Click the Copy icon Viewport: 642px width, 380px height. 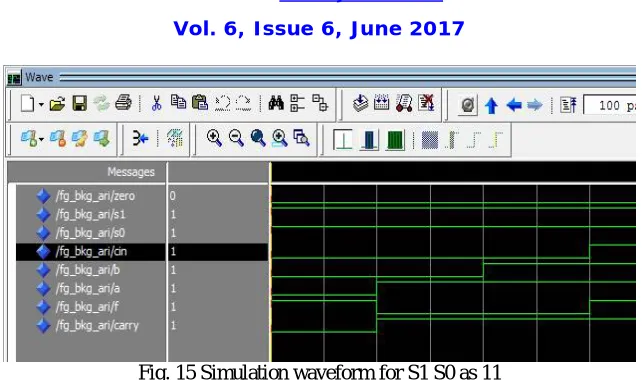coord(178,102)
